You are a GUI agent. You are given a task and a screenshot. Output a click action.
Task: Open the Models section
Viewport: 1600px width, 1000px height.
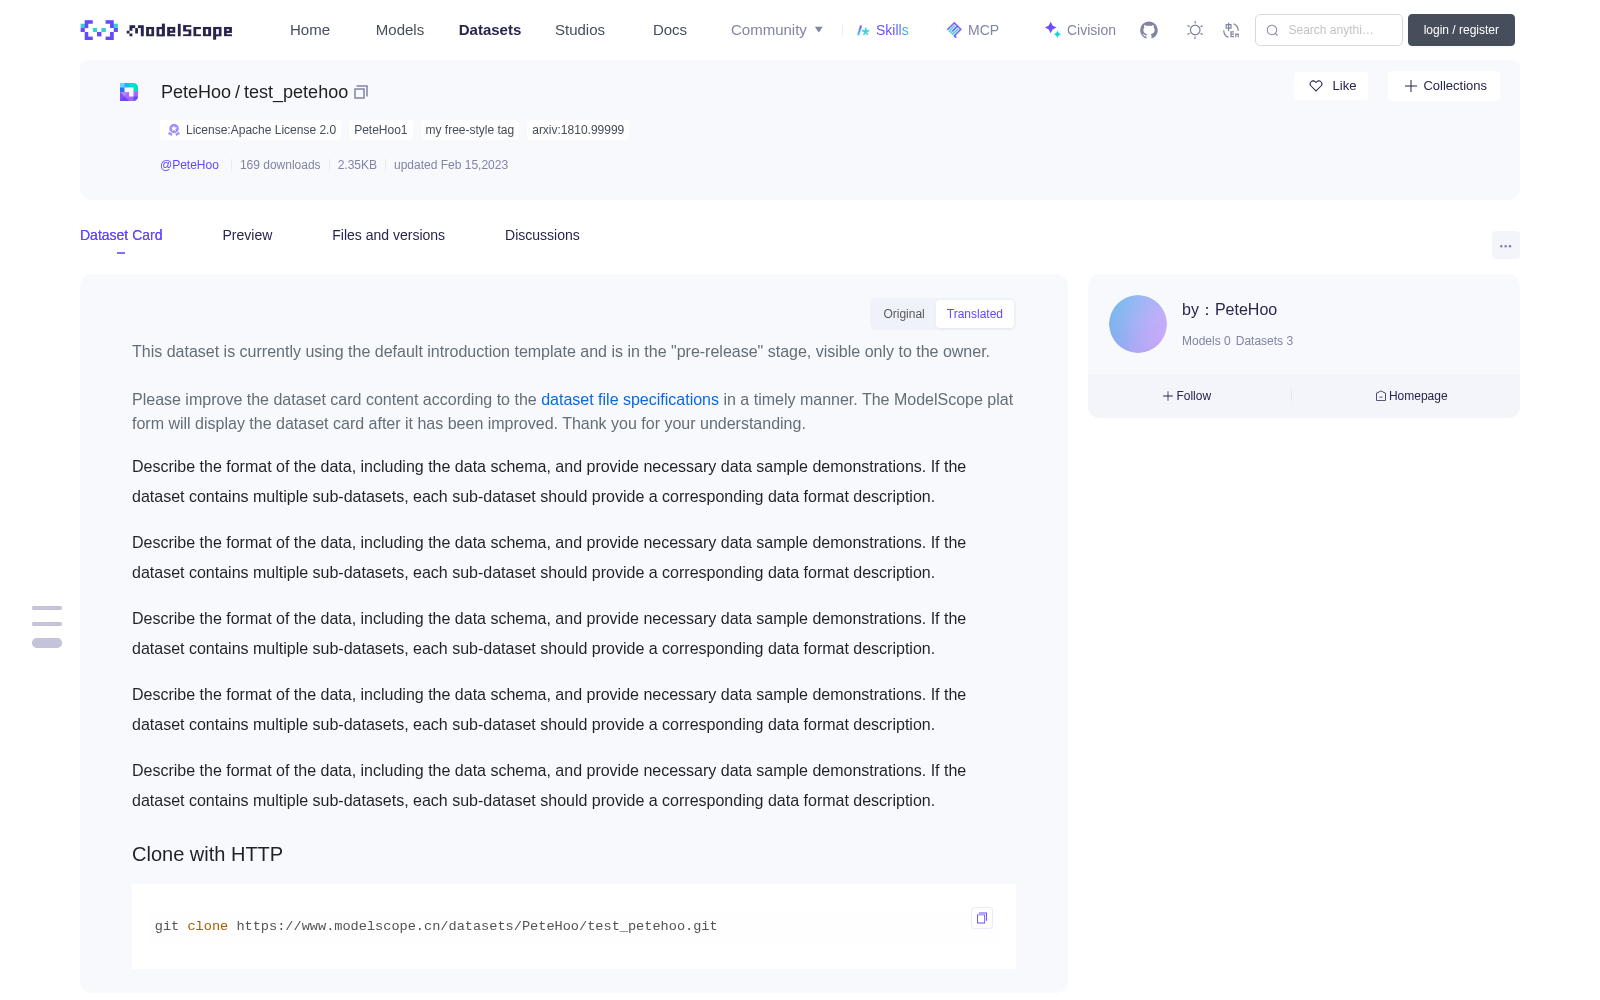(x=400, y=30)
